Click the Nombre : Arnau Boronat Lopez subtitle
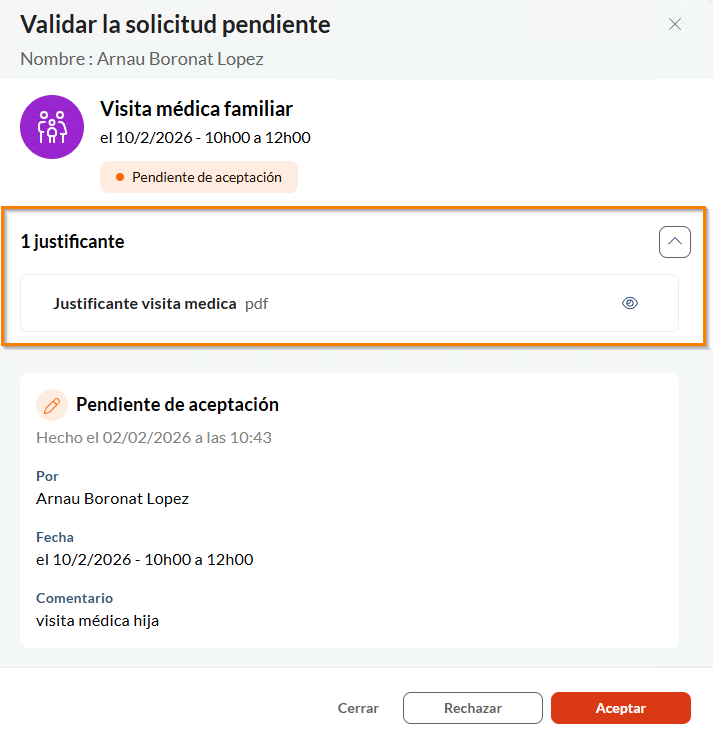The height and width of the screenshot is (745, 713). [x=142, y=58]
